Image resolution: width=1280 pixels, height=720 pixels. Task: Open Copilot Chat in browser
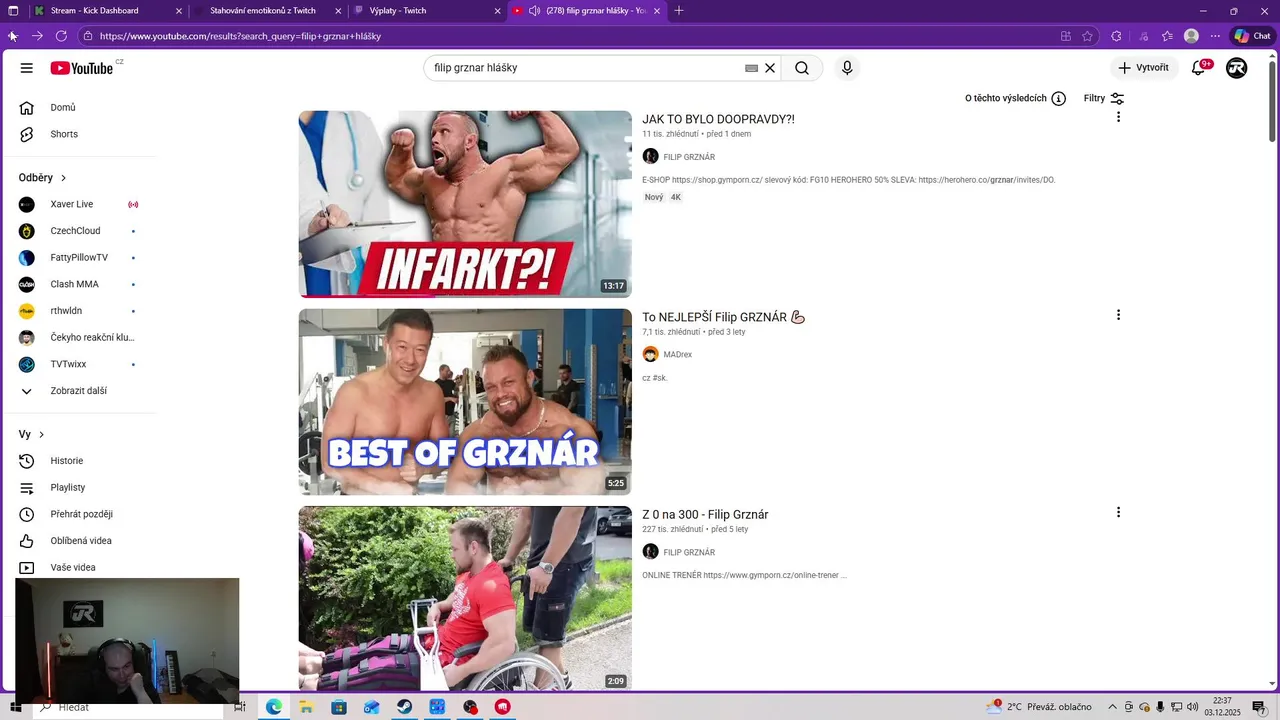pyautogui.click(x=1253, y=36)
